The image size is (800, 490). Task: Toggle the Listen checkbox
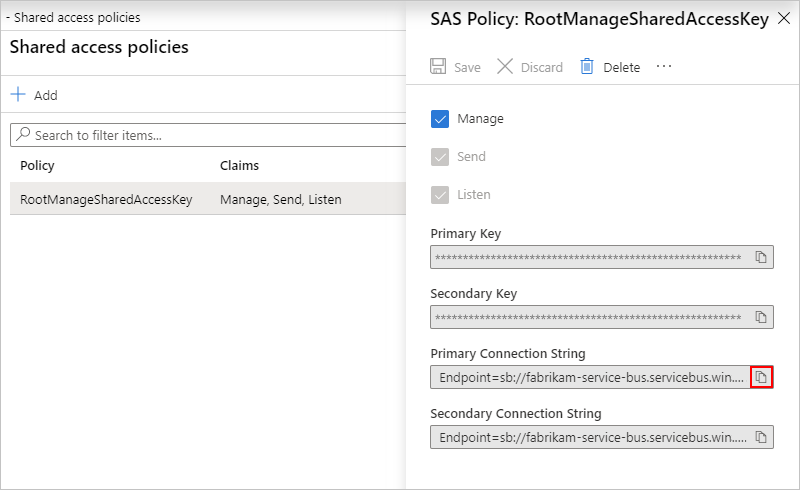point(440,195)
